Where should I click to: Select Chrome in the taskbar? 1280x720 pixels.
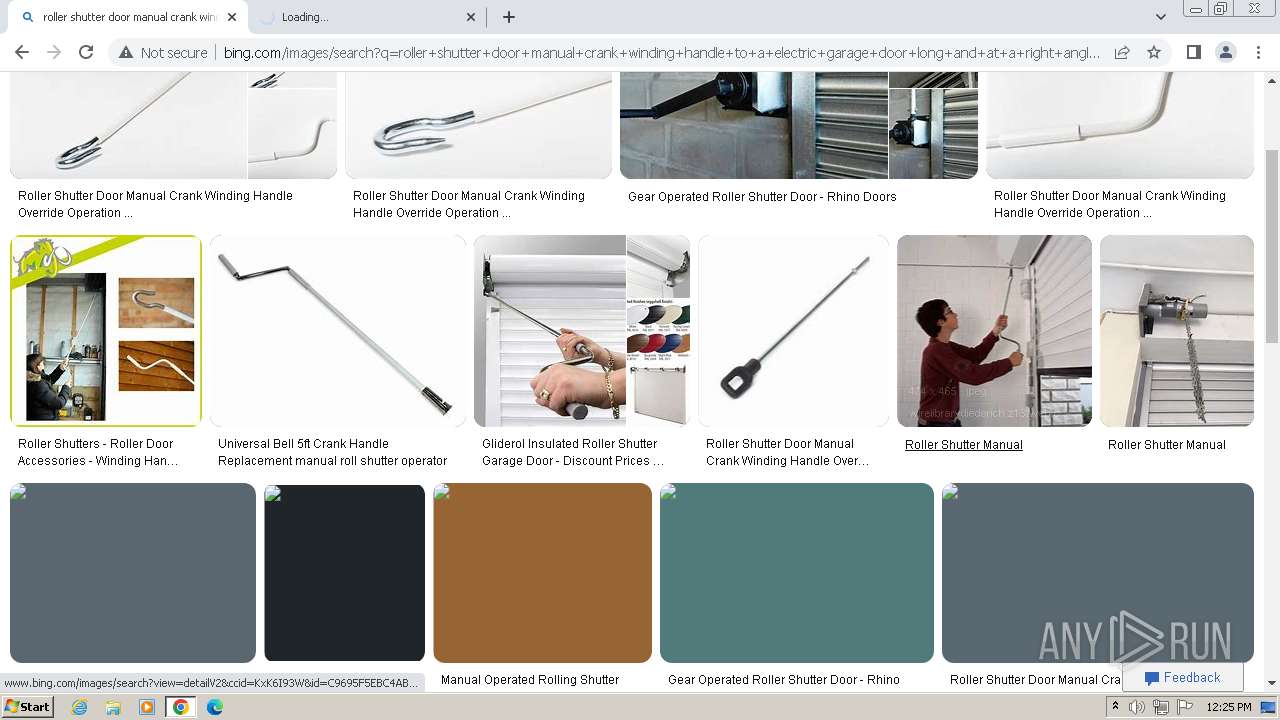181,707
